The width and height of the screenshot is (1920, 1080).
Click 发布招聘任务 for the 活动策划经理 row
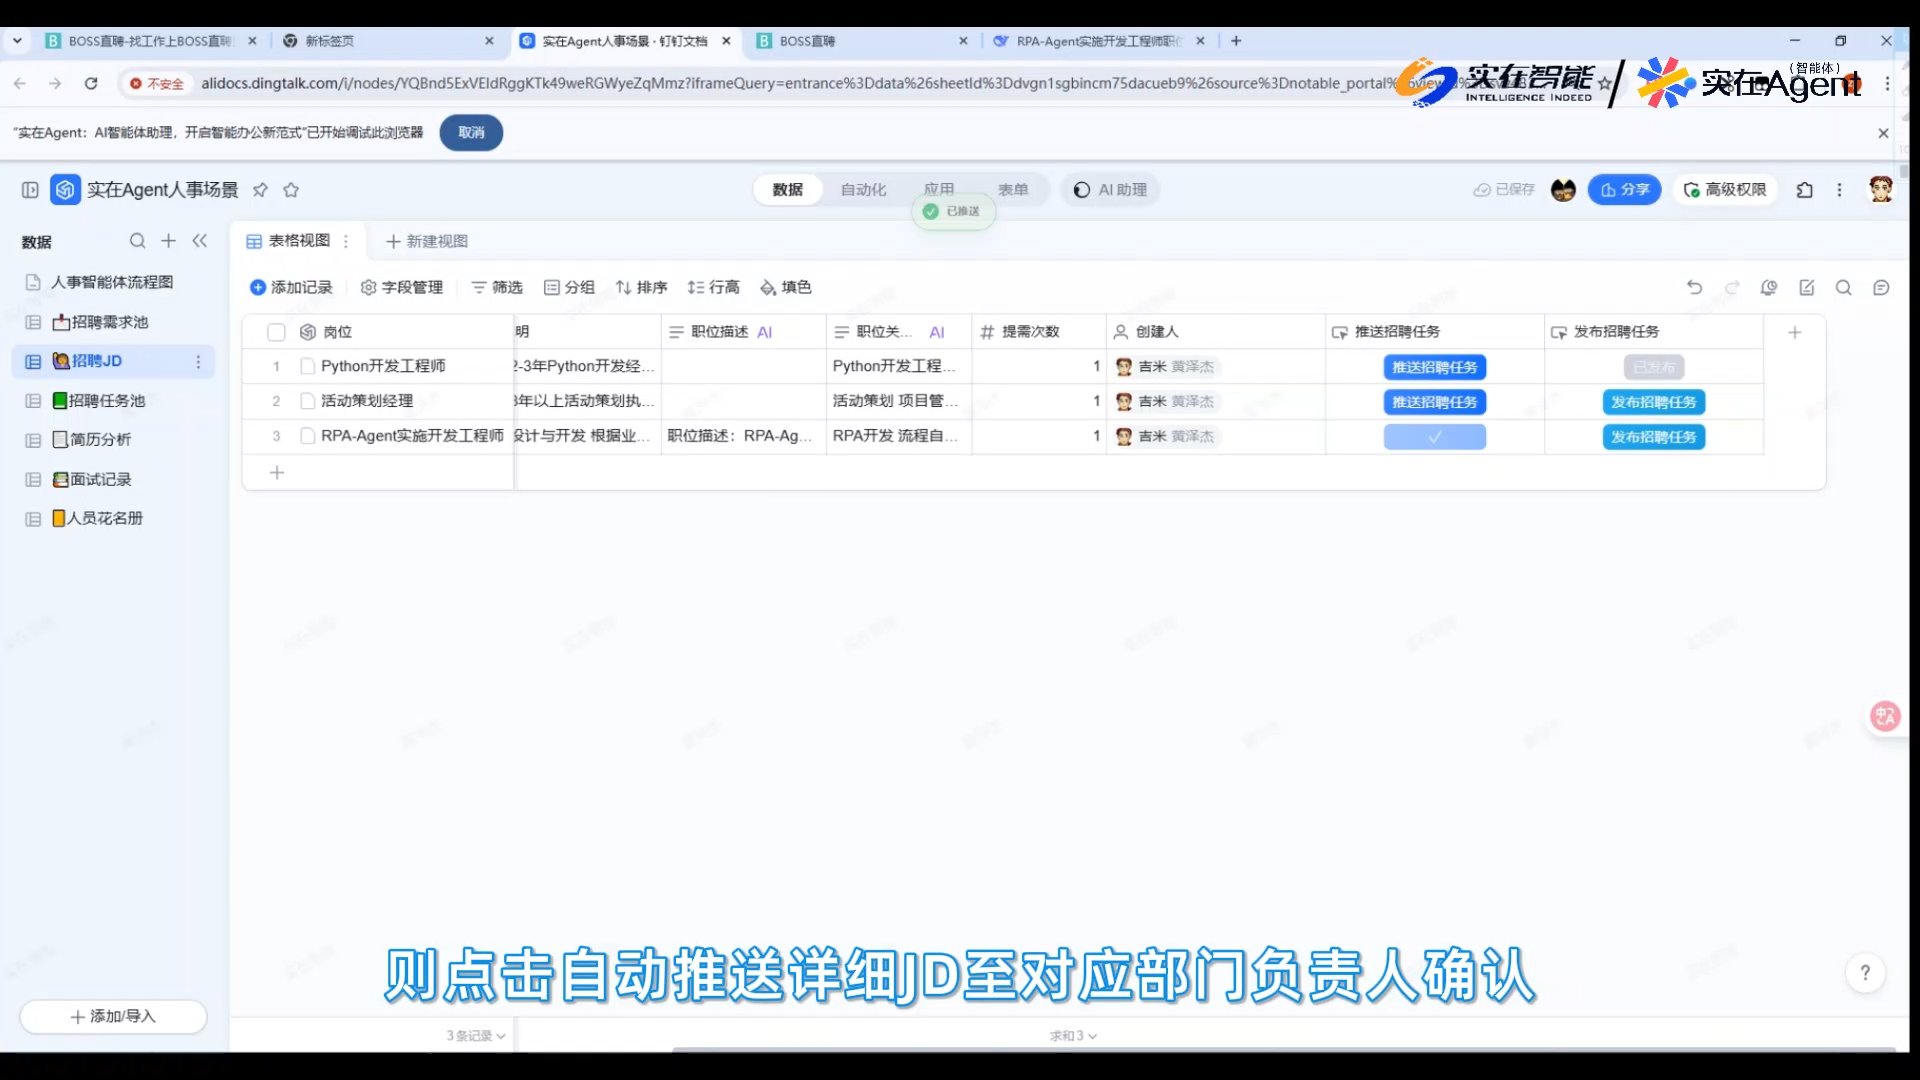pyautogui.click(x=1653, y=402)
